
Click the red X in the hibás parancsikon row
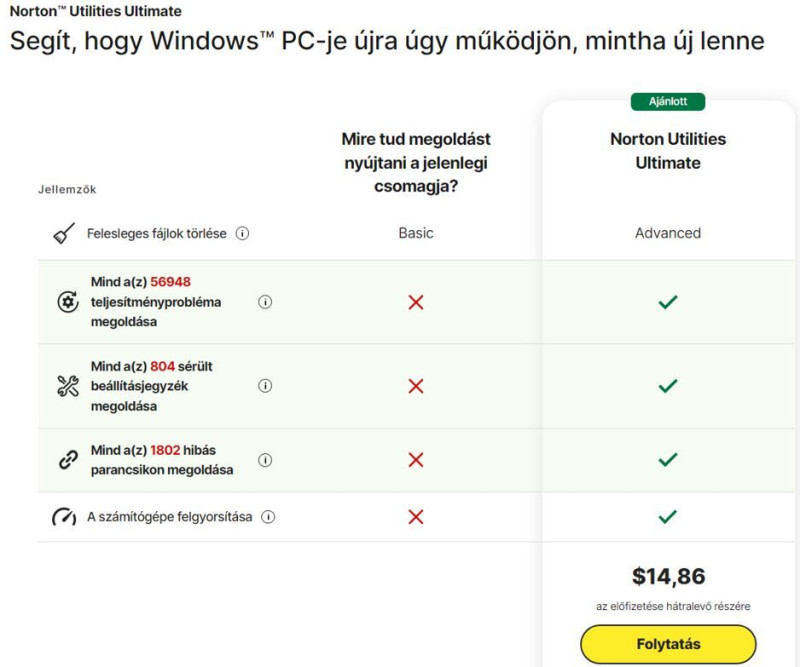click(416, 460)
